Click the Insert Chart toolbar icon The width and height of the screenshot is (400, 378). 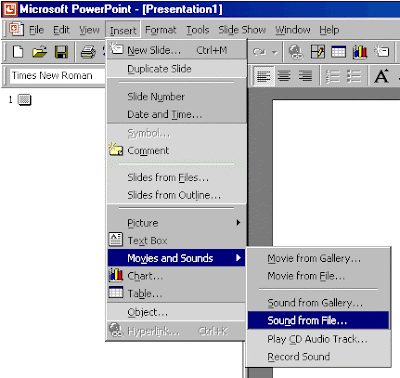coord(360,52)
